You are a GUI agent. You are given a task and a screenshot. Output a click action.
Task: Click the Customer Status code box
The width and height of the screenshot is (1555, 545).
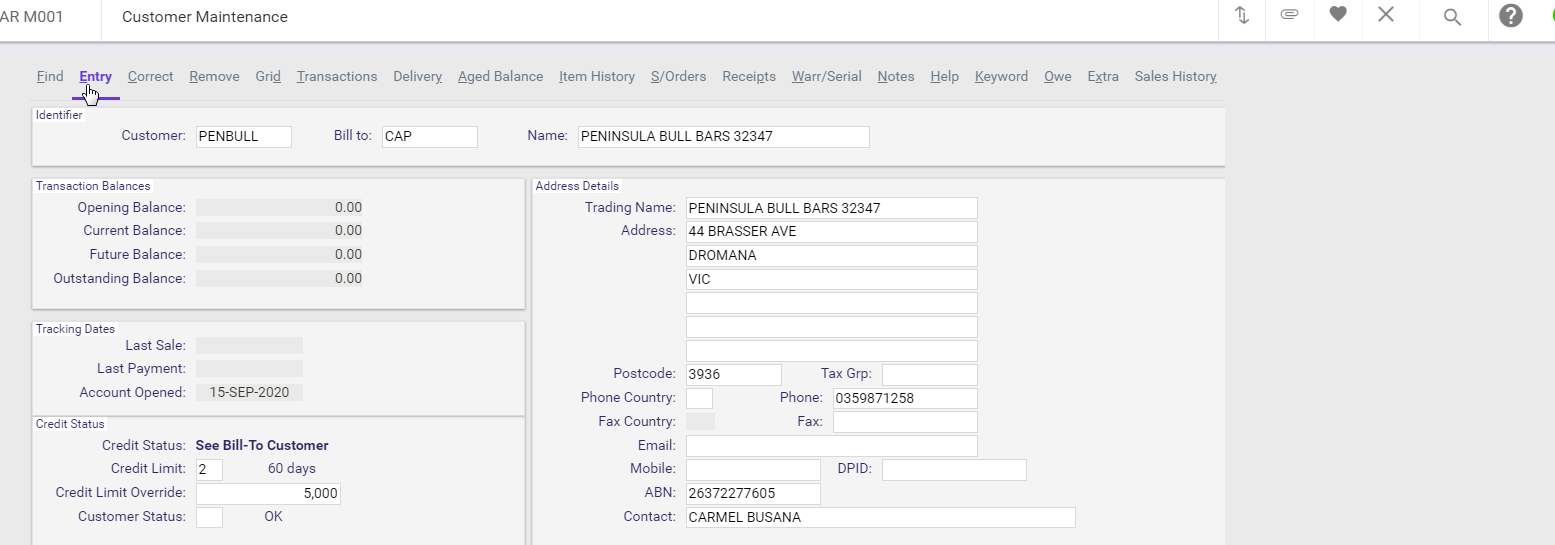pyautogui.click(x=209, y=517)
